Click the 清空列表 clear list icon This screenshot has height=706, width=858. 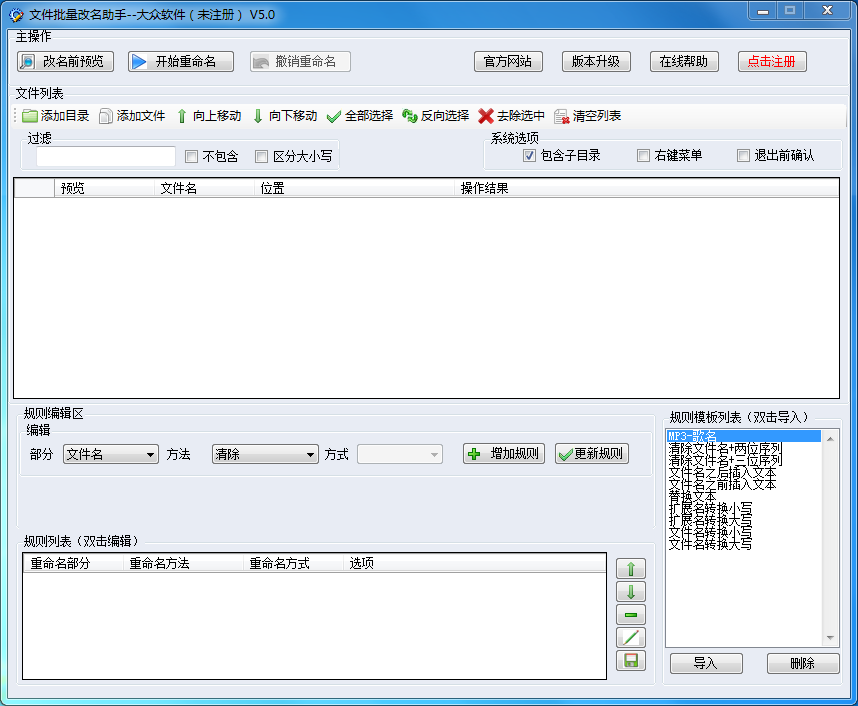(561, 116)
